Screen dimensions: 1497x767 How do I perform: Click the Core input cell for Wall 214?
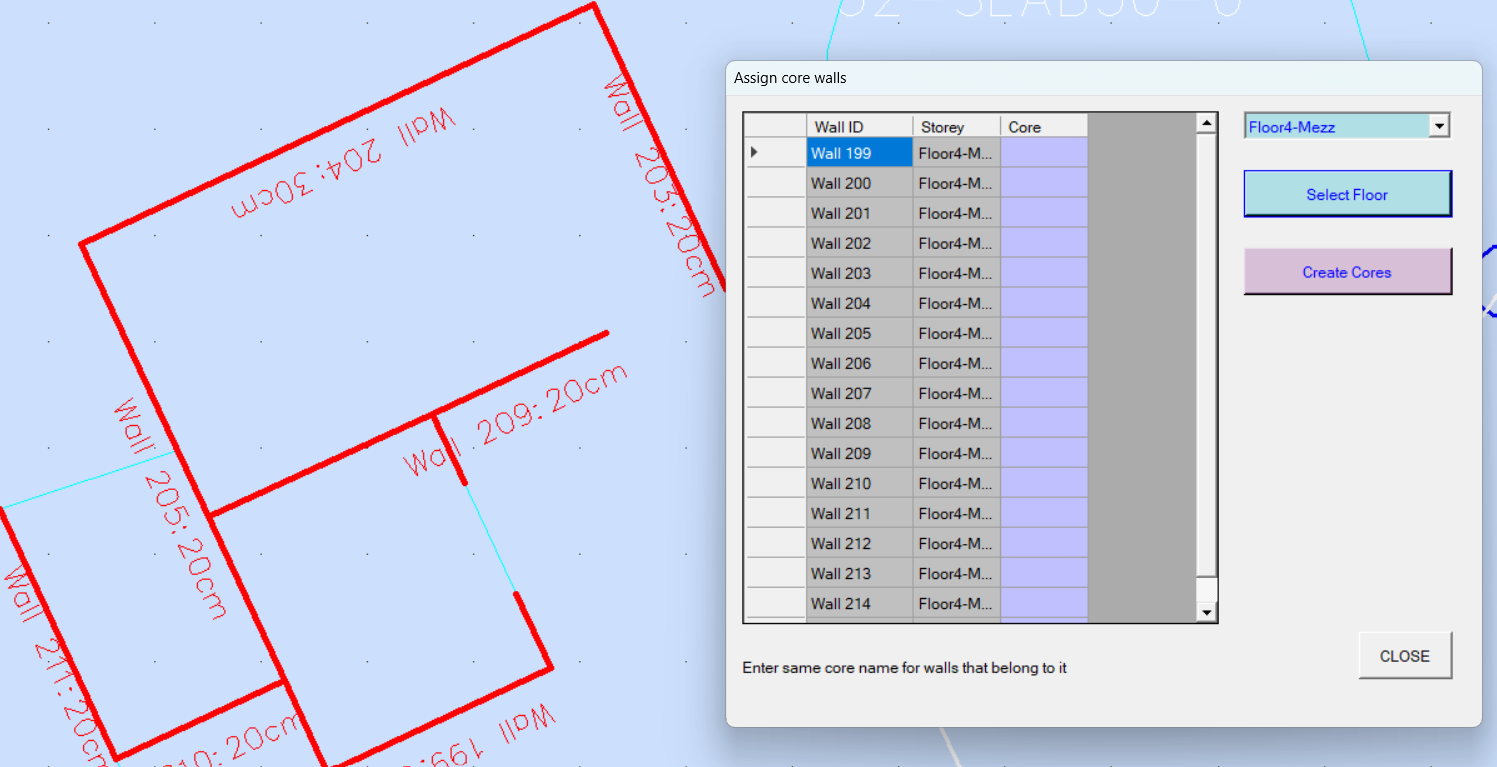click(1044, 603)
